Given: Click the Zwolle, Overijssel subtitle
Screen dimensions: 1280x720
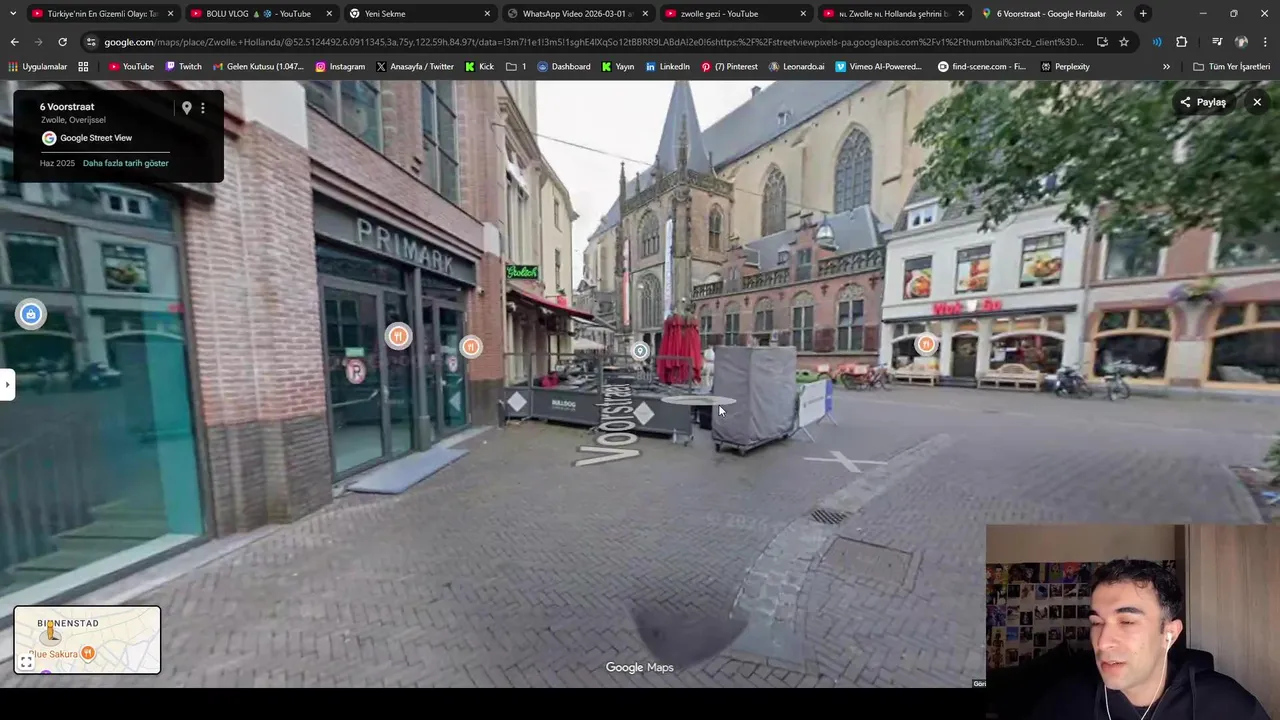Looking at the screenshot, I should click(73, 120).
